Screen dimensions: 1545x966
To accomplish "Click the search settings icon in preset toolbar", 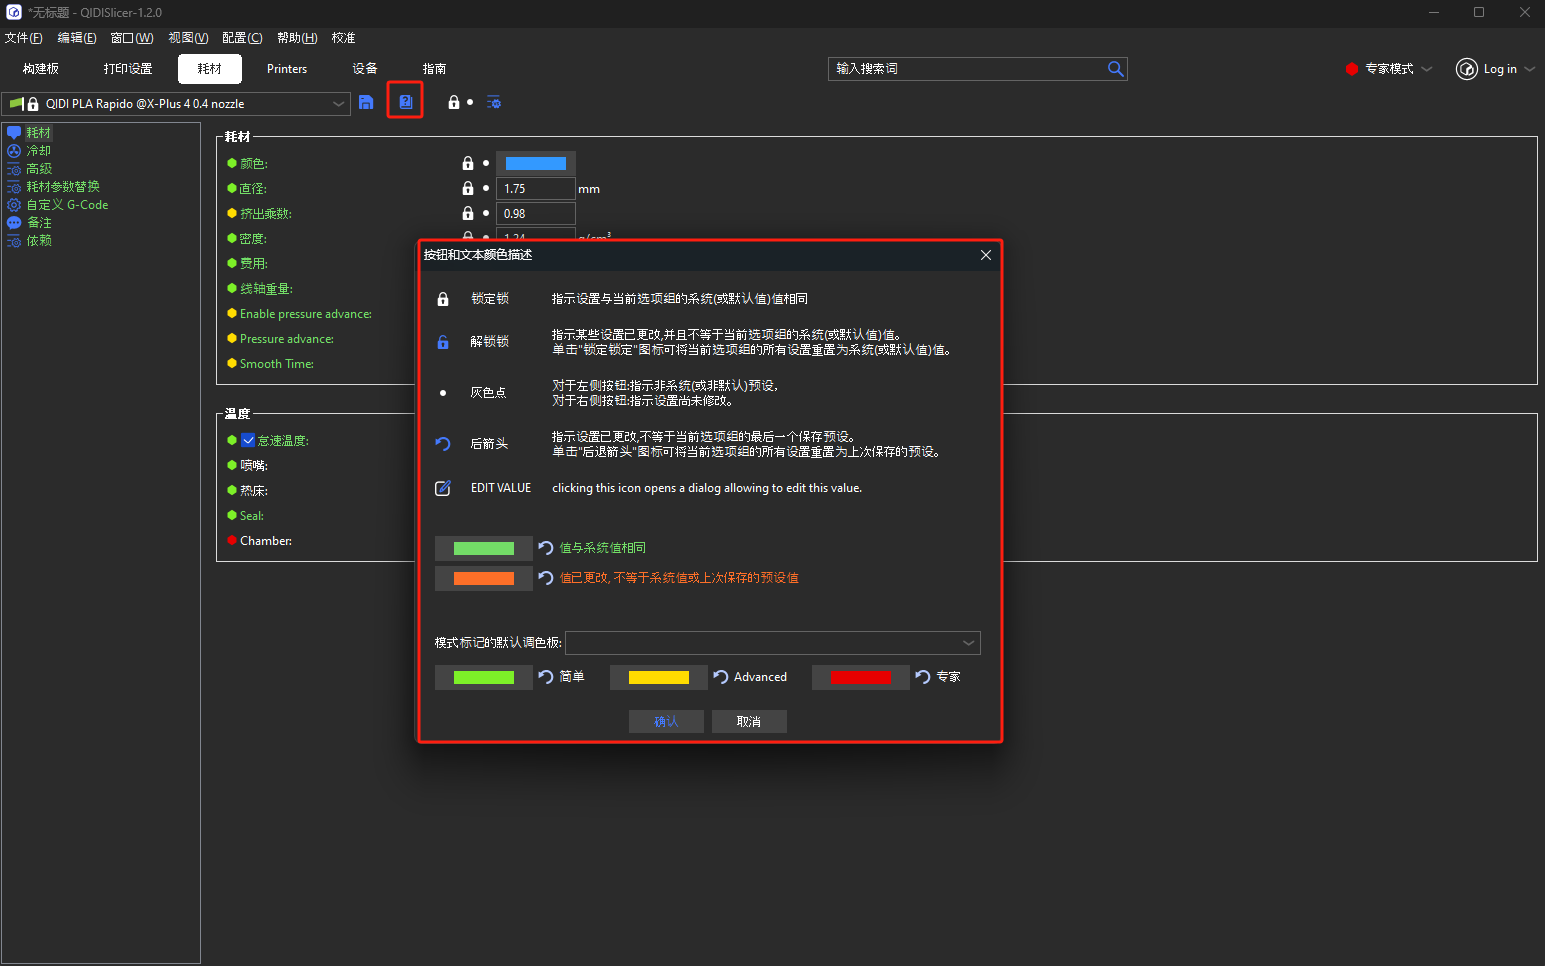I will (493, 102).
